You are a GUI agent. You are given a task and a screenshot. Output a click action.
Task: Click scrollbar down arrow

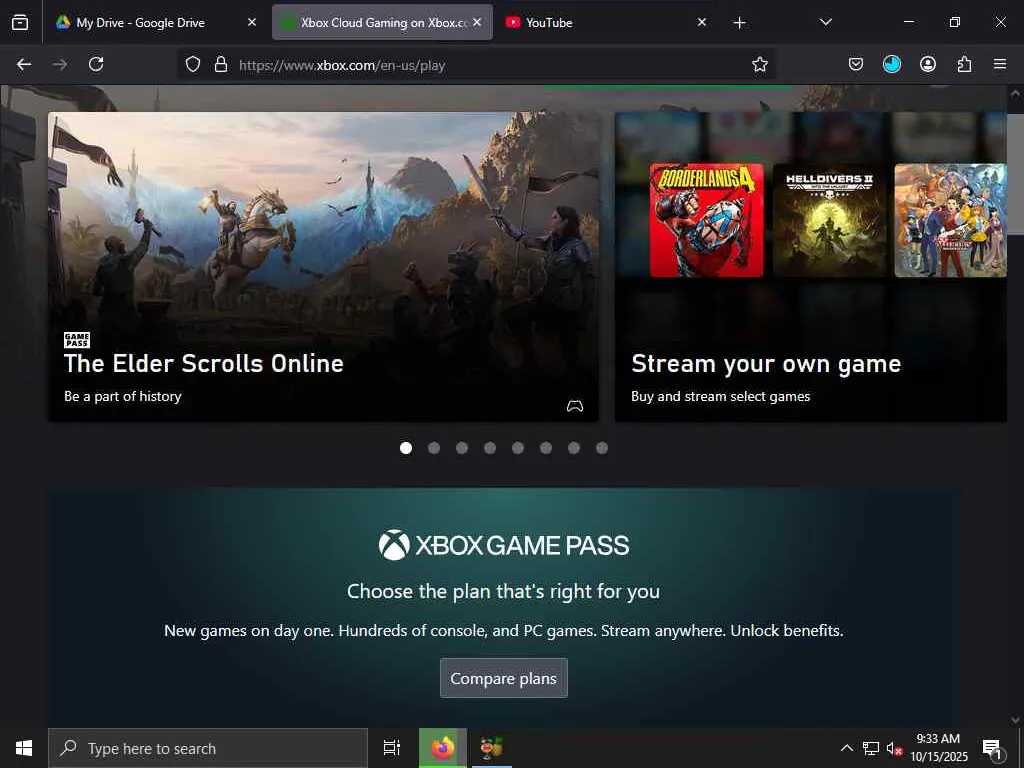tap(1015, 720)
